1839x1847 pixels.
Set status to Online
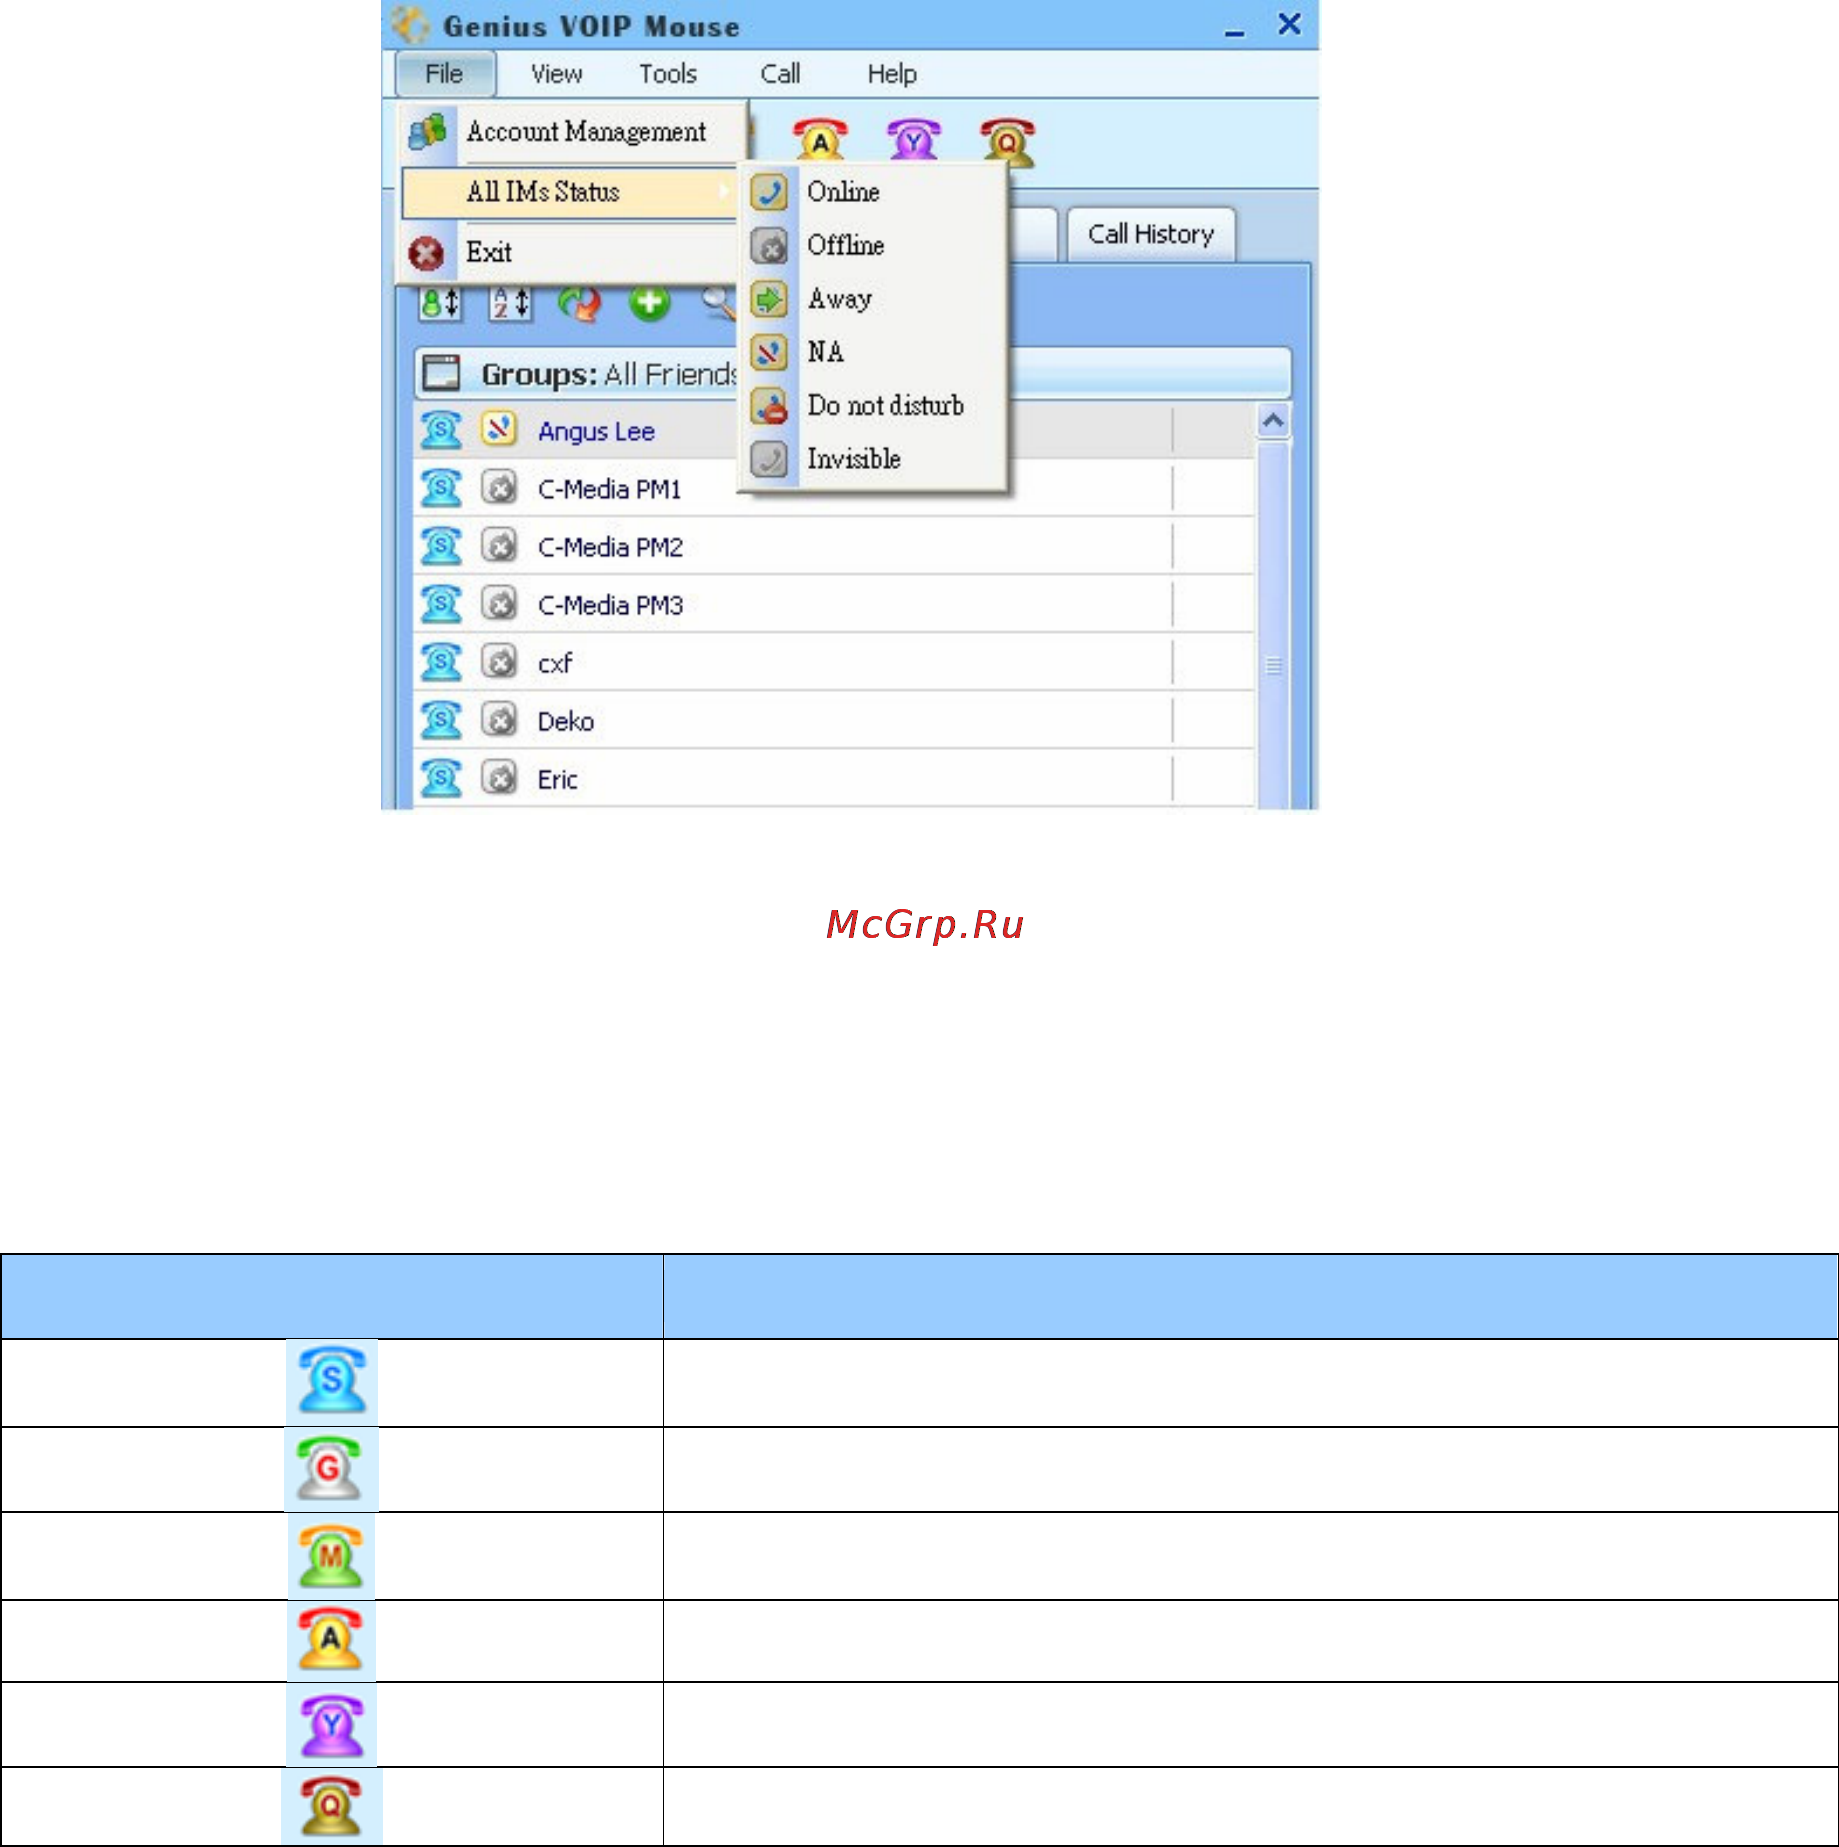pyautogui.click(x=872, y=192)
